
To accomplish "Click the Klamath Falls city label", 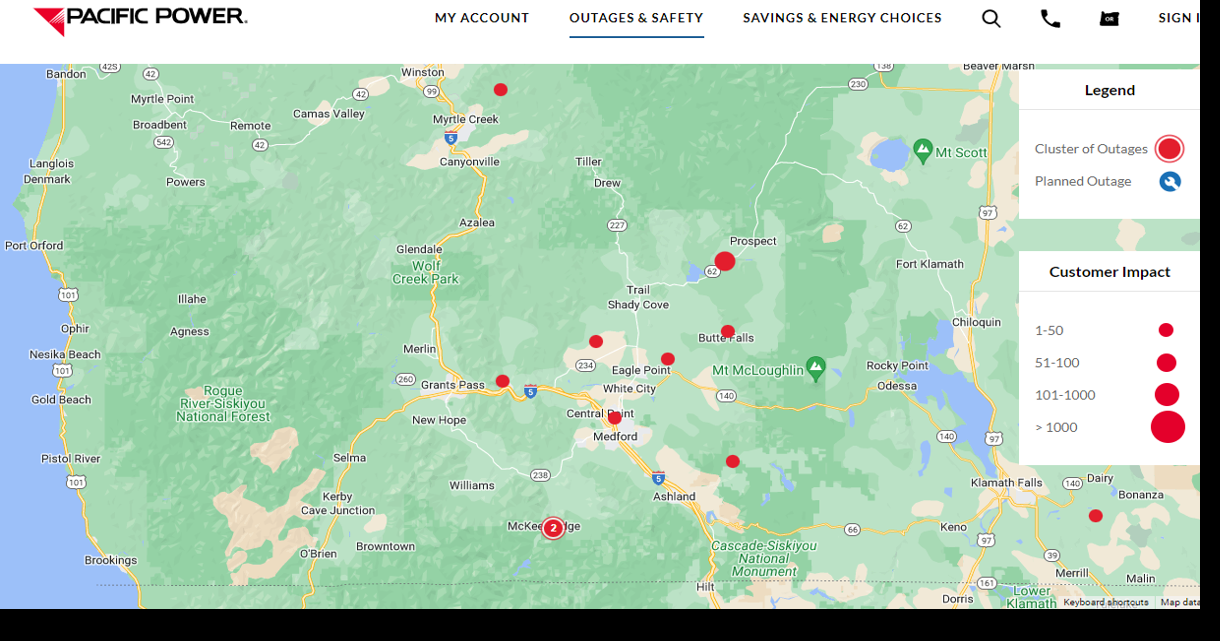I will pyautogui.click(x=1007, y=482).
